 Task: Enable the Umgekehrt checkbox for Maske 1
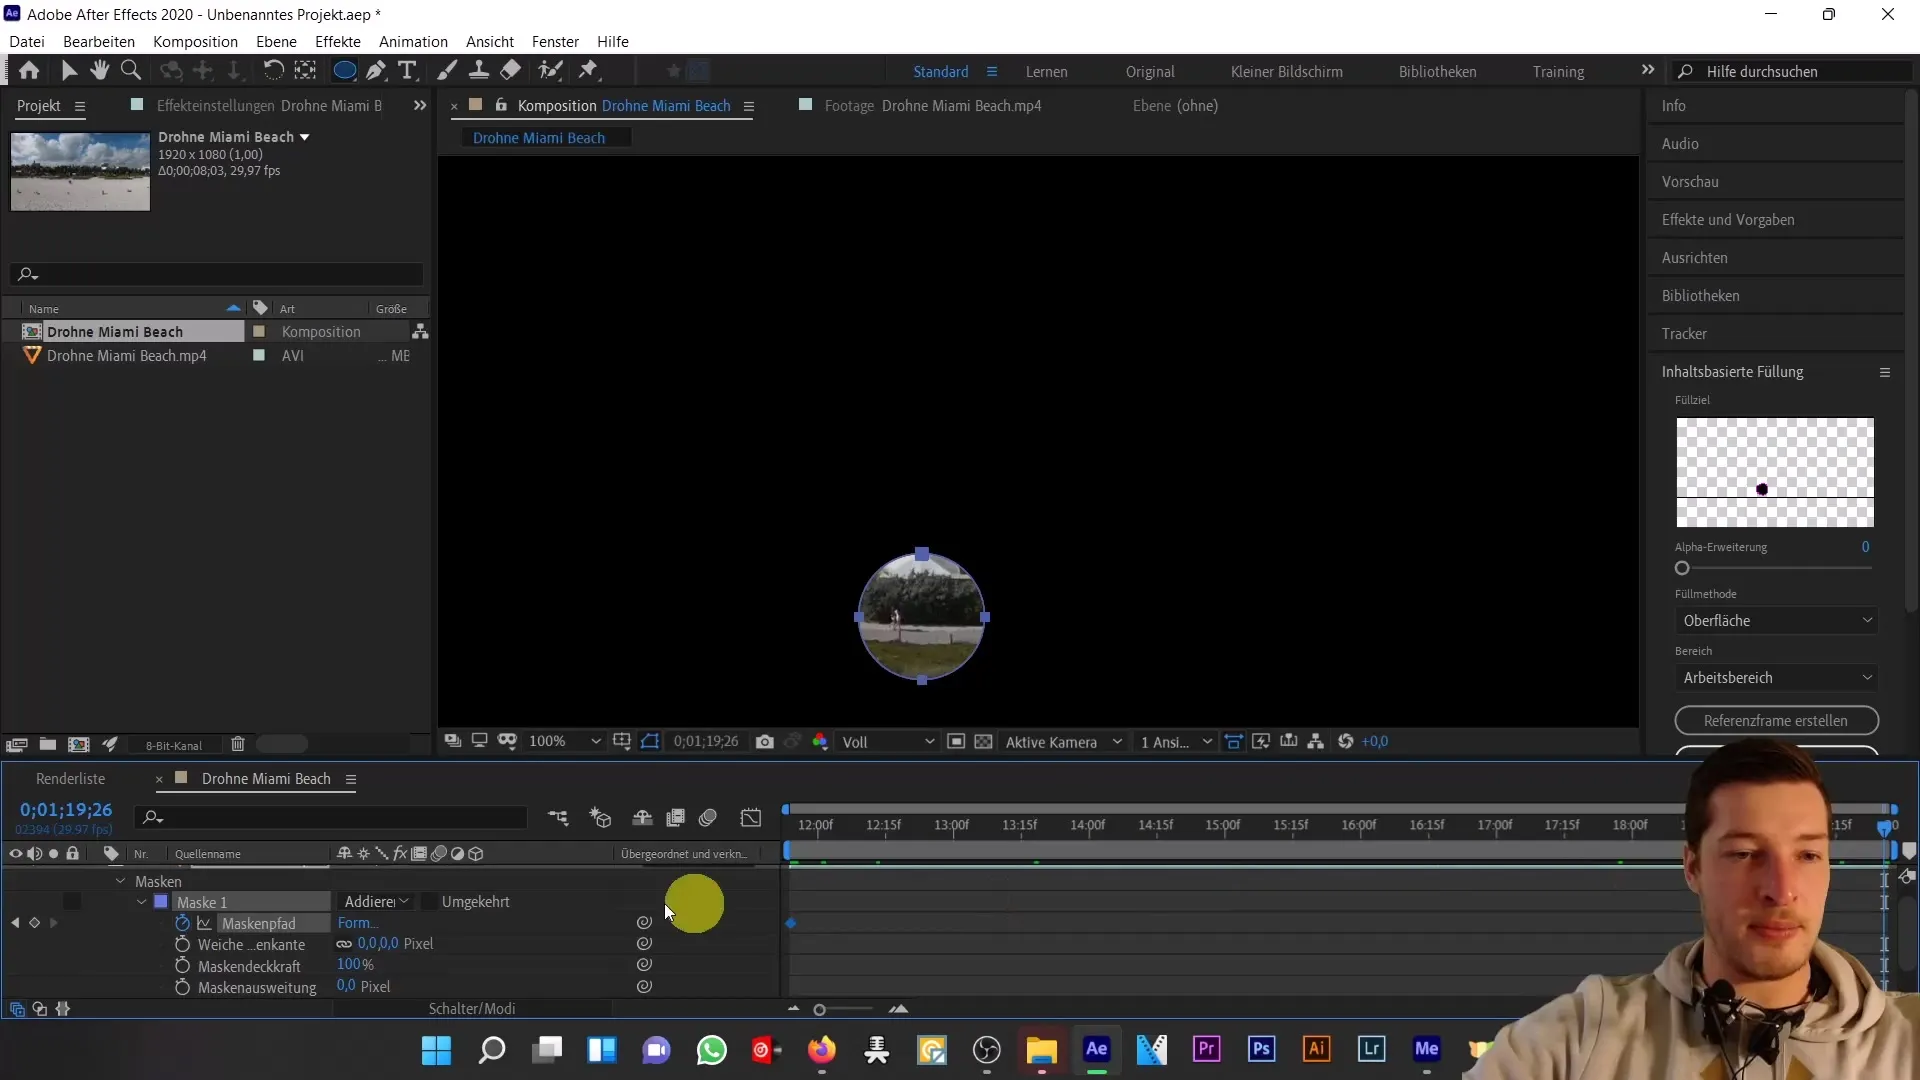429,902
